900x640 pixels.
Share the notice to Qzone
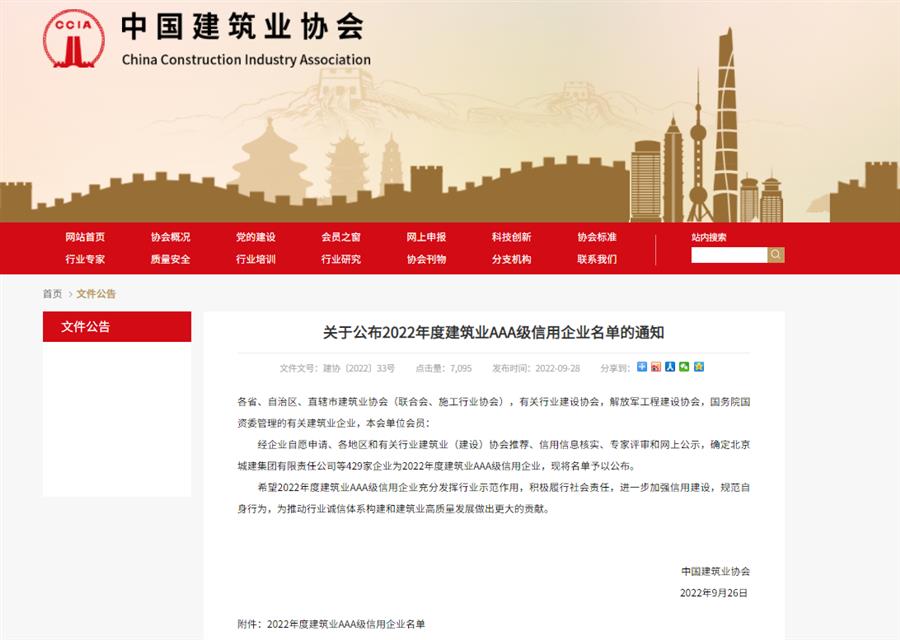[697, 367]
